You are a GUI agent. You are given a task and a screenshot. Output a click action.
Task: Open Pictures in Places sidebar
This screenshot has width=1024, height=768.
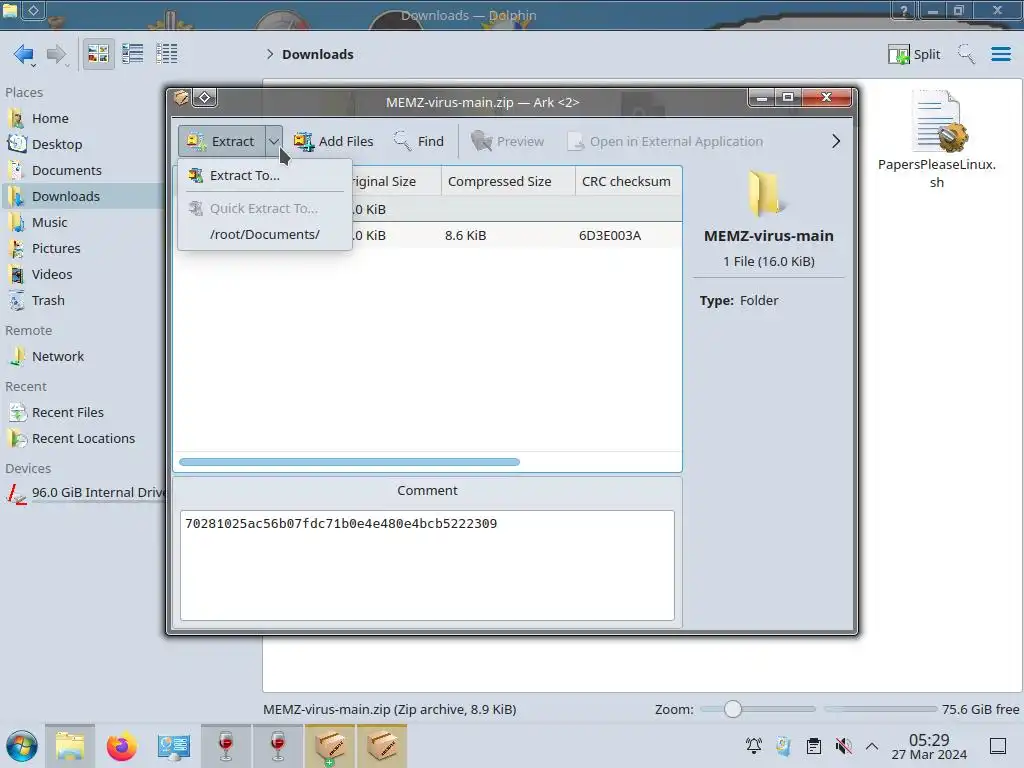[x=56, y=249]
